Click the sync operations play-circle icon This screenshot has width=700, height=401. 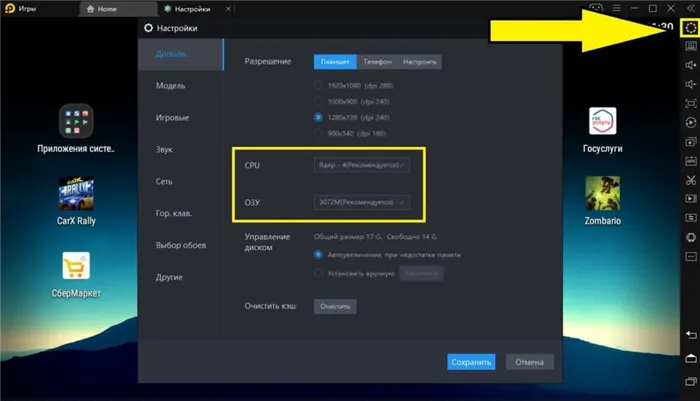coord(691,123)
